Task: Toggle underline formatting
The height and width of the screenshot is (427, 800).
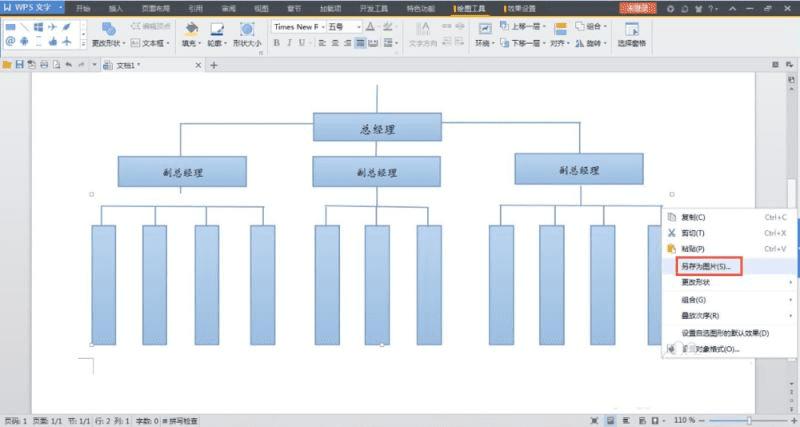Action: (302, 43)
